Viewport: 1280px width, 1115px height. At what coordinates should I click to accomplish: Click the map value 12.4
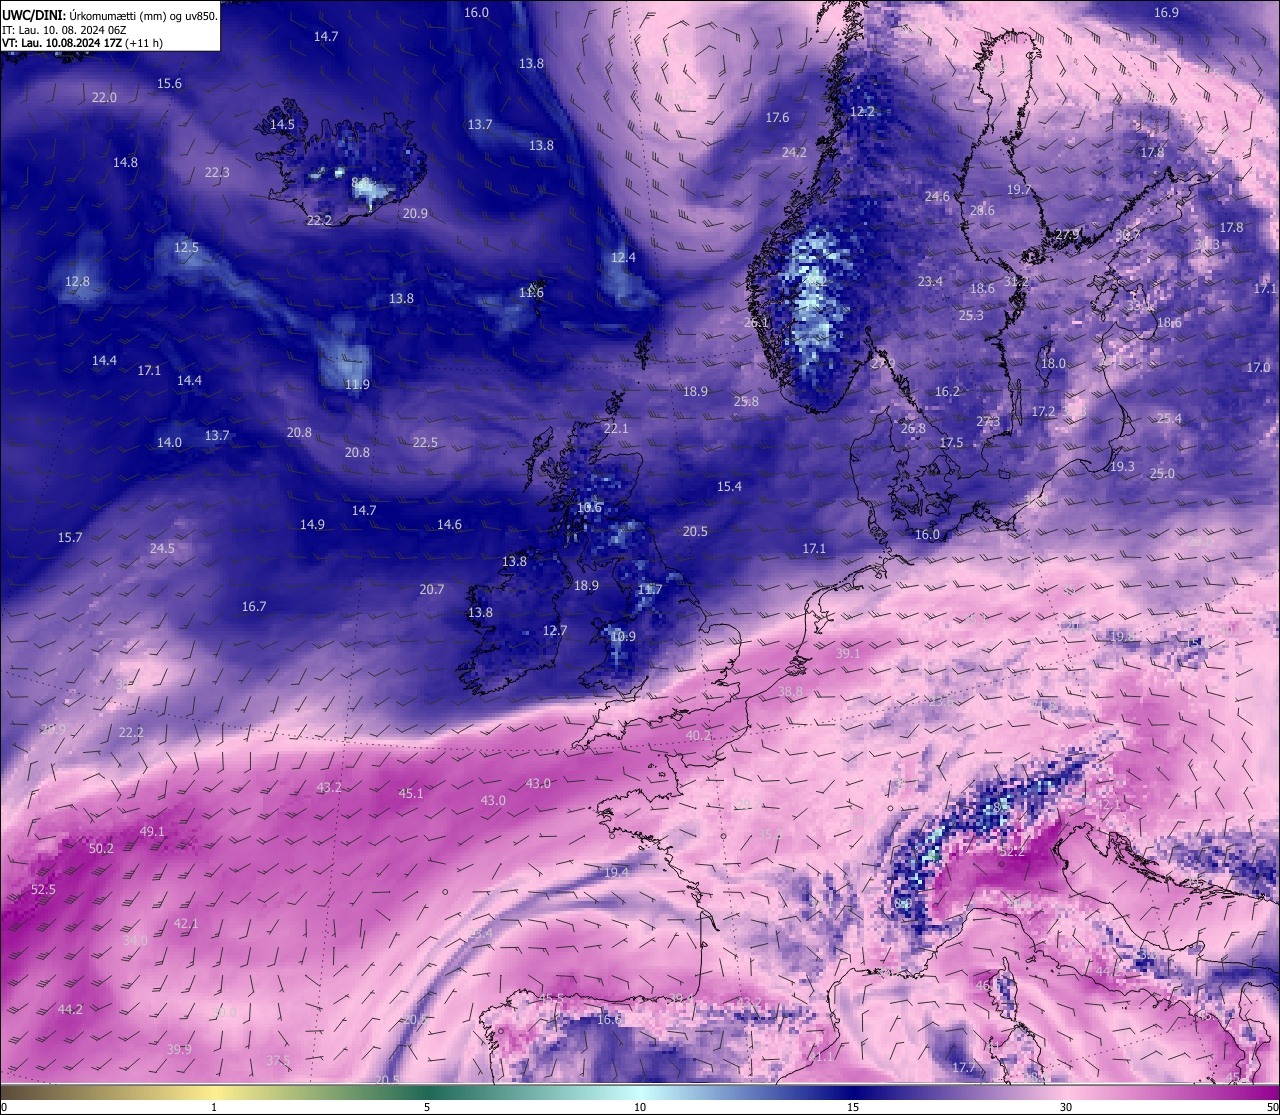tap(623, 258)
